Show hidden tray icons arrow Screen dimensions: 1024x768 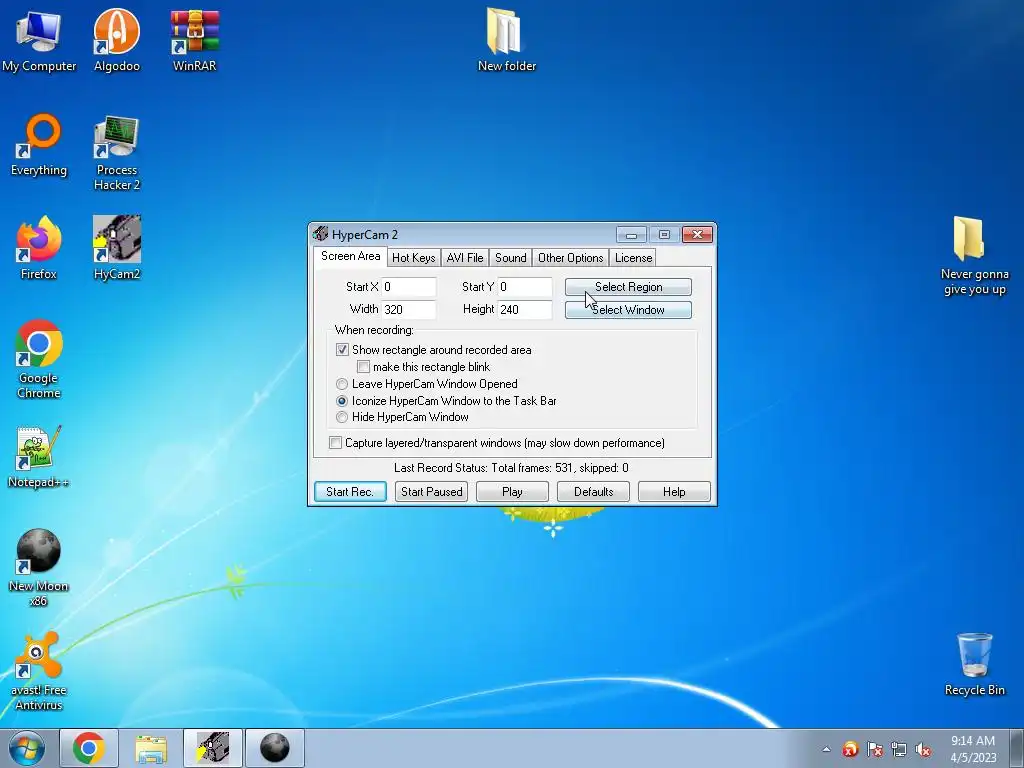pos(826,749)
